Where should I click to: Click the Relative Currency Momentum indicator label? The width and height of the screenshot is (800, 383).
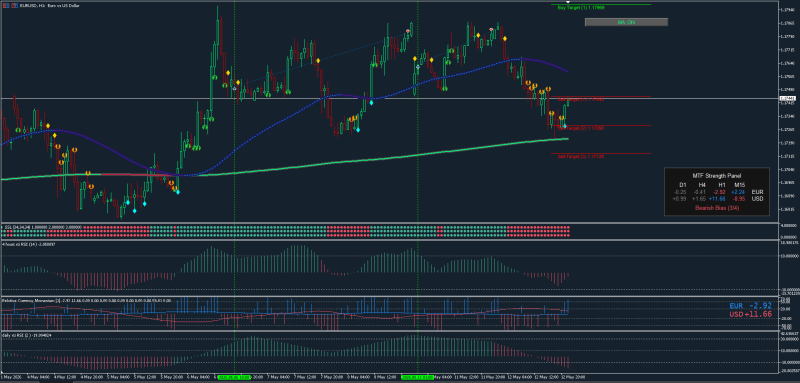(87, 301)
